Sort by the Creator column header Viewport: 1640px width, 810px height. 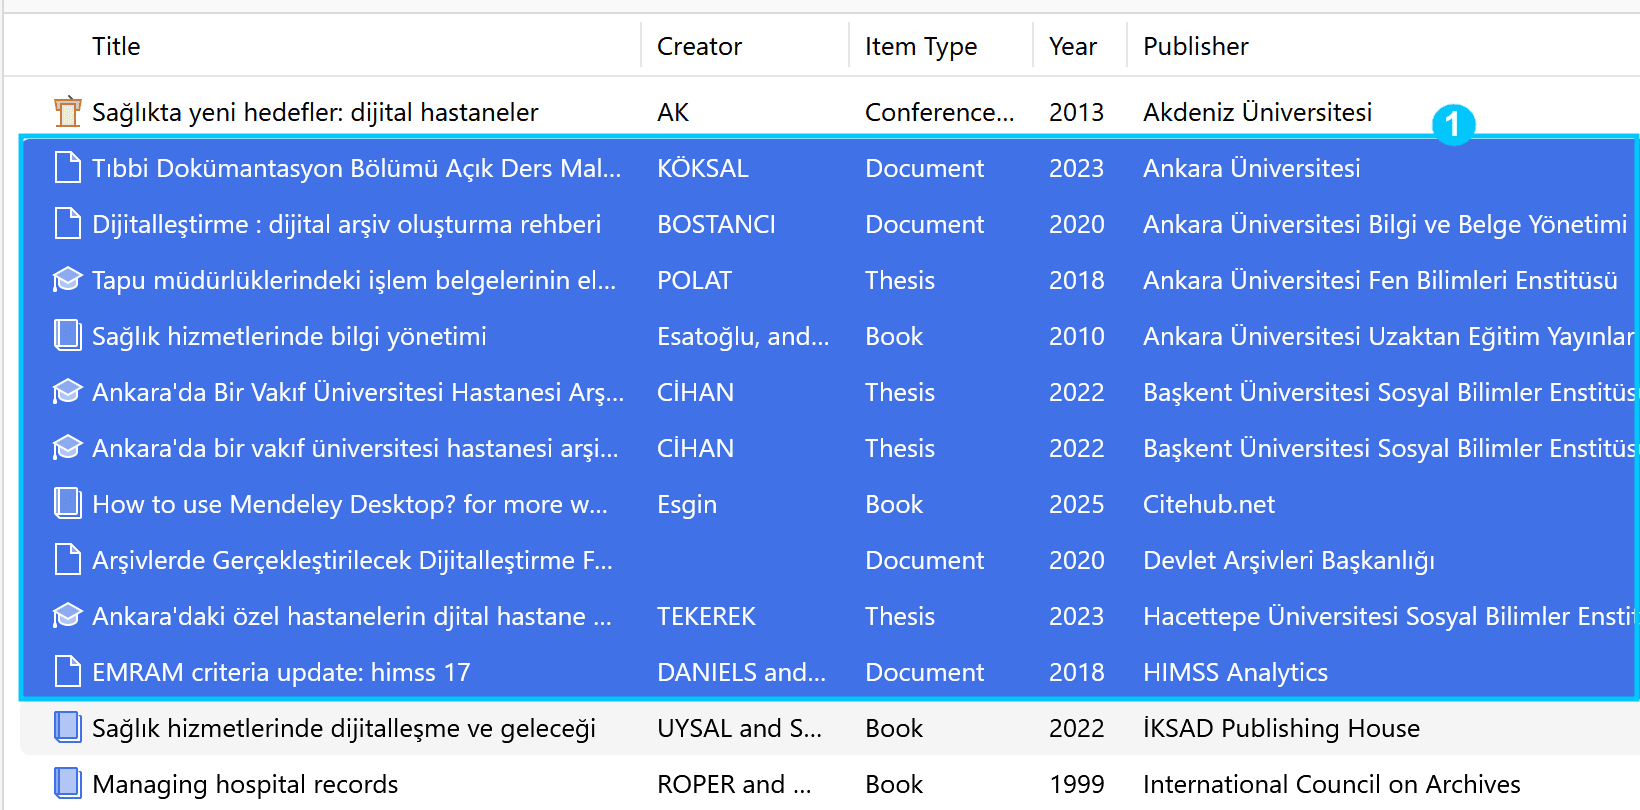(x=699, y=46)
